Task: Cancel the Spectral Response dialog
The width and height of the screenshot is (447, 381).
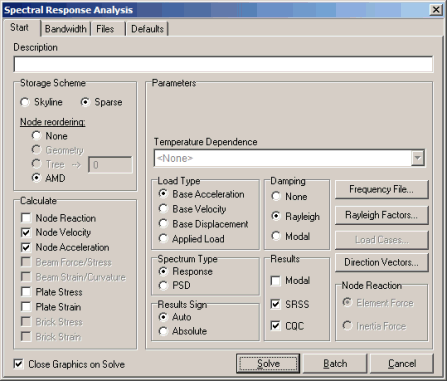Action: (x=402, y=363)
